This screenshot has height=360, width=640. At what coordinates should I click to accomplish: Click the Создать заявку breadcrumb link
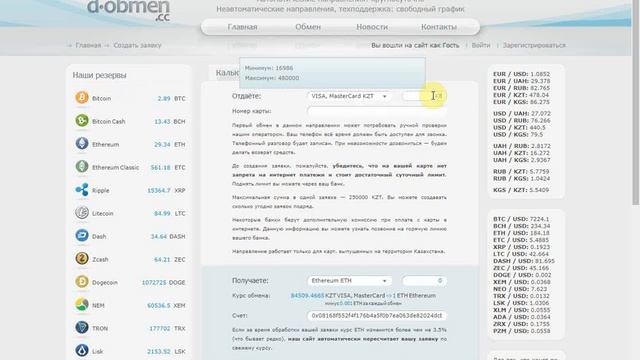(x=137, y=45)
